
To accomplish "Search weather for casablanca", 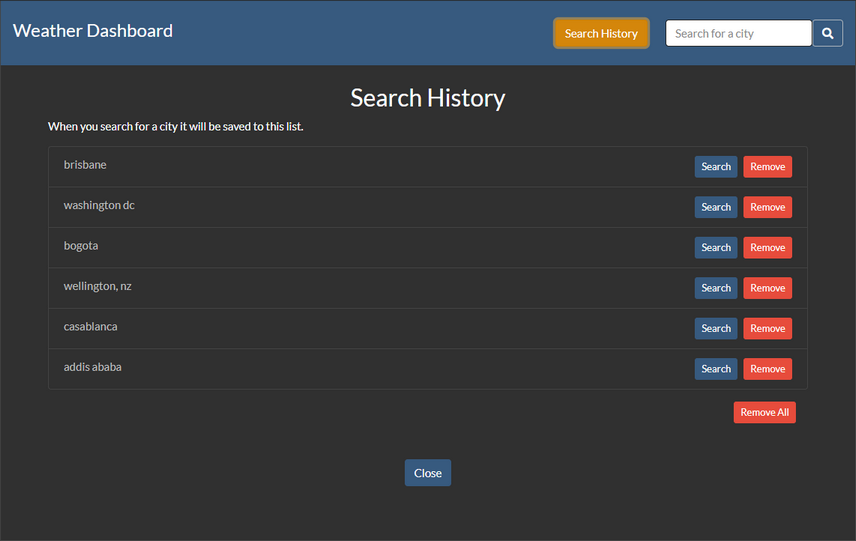I will [716, 328].
